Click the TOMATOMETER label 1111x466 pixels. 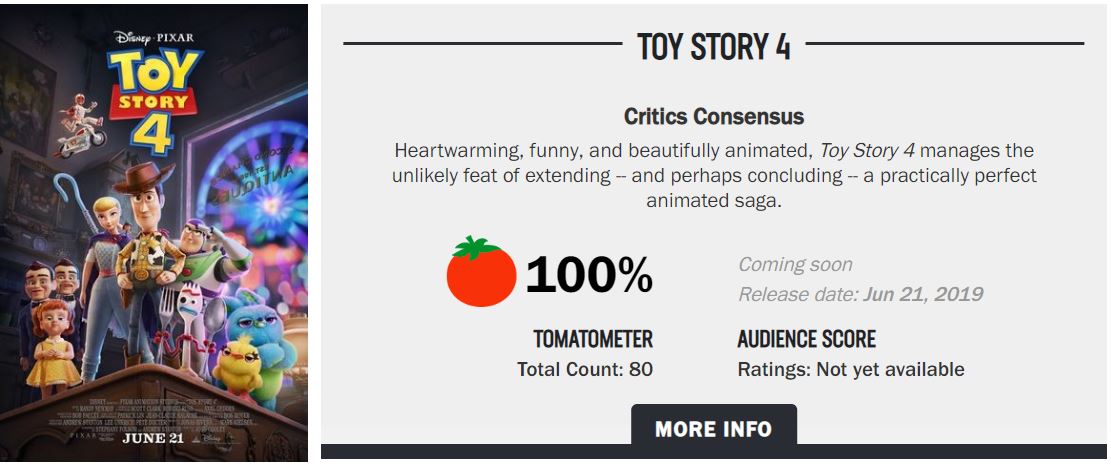coord(592,339)
